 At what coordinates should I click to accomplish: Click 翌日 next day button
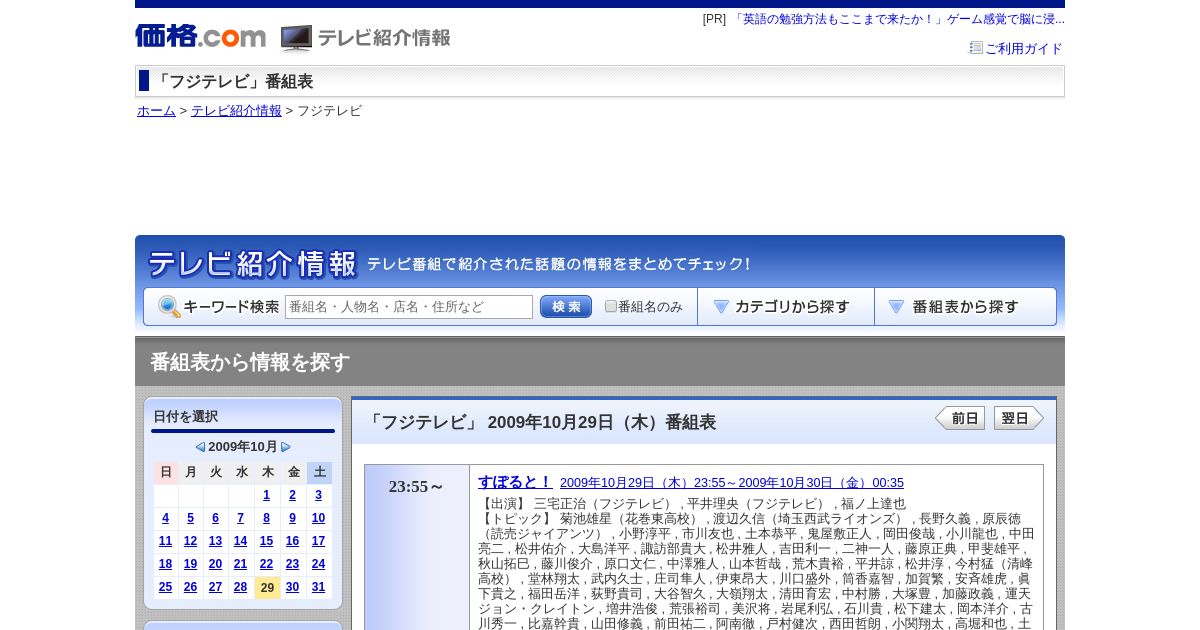pyautogui.click(x=1018, y=418)
